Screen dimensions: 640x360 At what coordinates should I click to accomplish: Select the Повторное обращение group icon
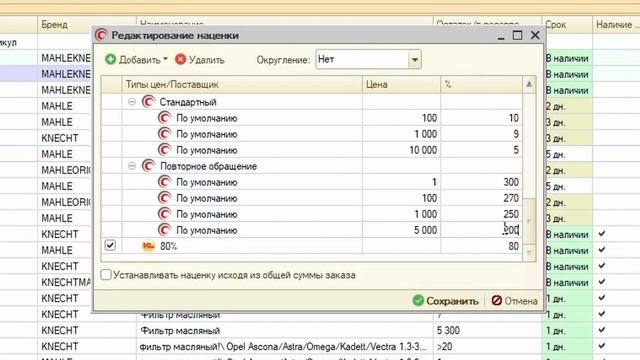[x=148, y=166]
